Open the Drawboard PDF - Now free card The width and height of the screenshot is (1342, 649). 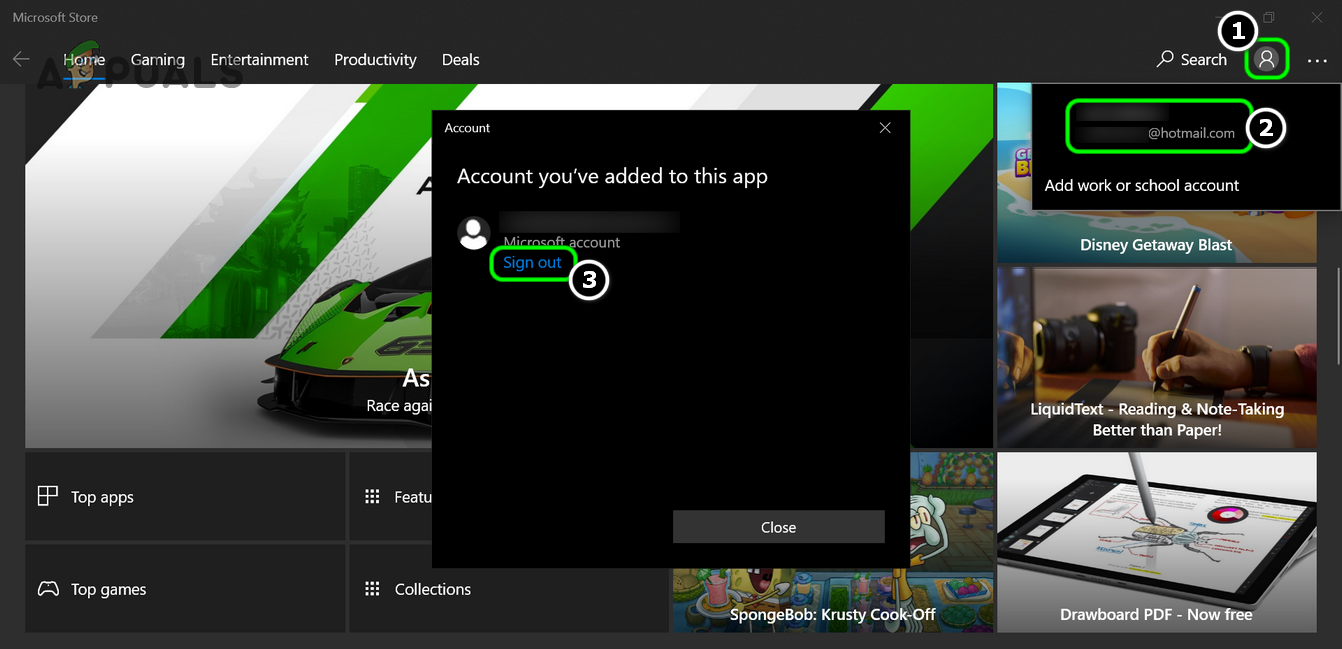pos(1157,542)
